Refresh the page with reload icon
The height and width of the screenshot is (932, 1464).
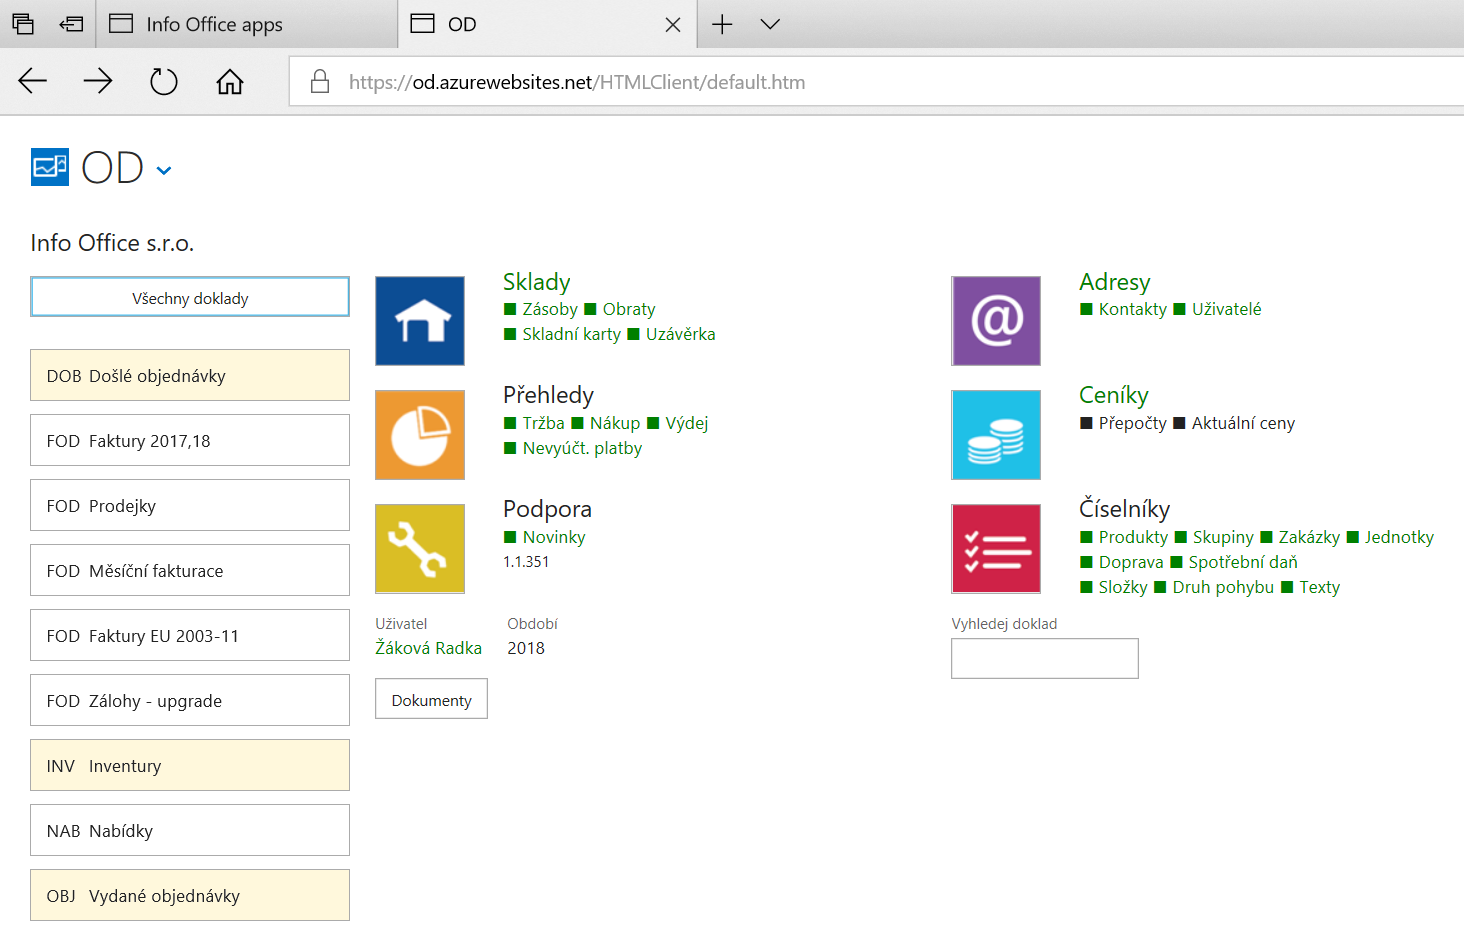[x=164, y=82]
